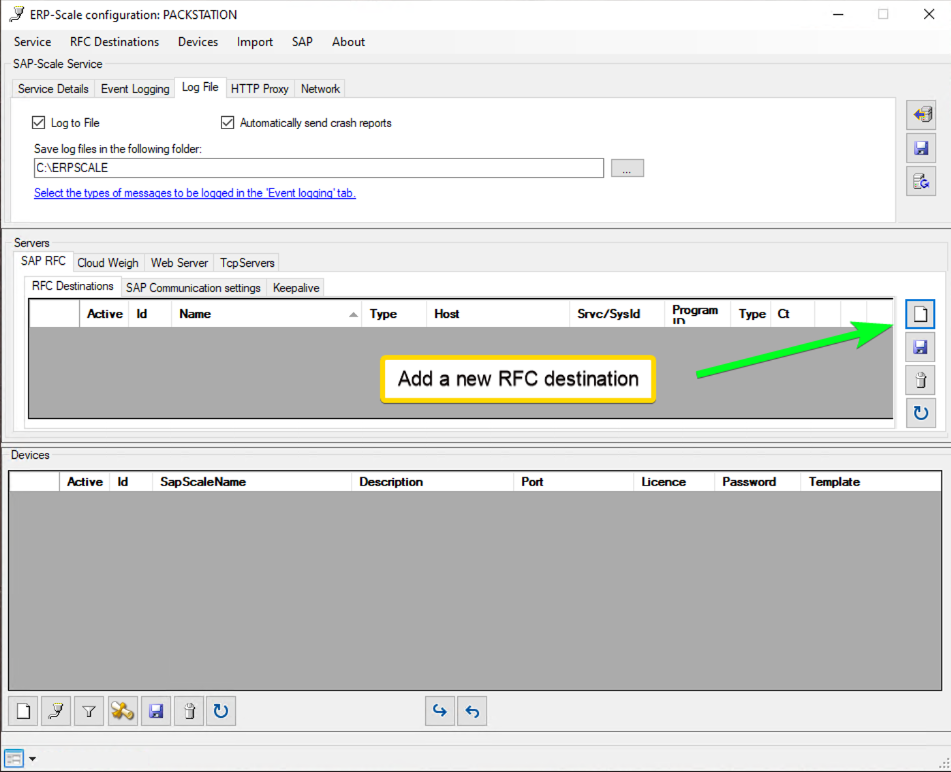Add a new RFC destination
Screen dimensions: 951x772
click(920, 314)
